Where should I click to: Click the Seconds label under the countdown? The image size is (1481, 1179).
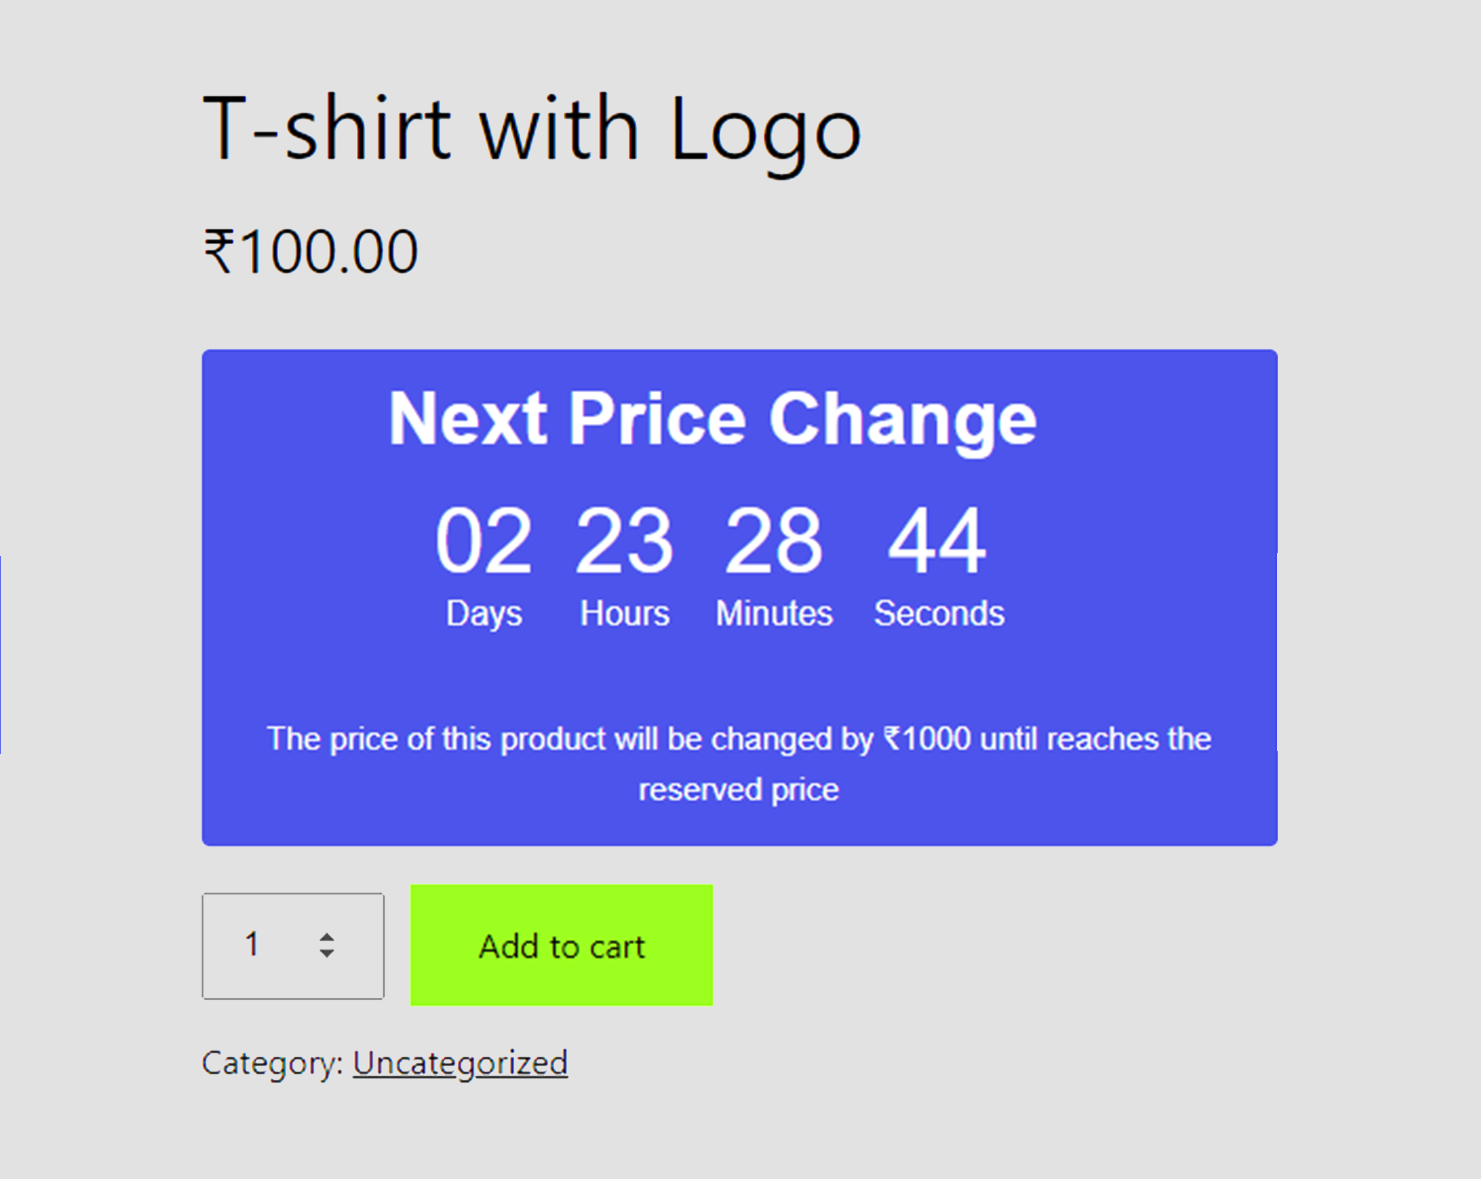coord(939,613)
